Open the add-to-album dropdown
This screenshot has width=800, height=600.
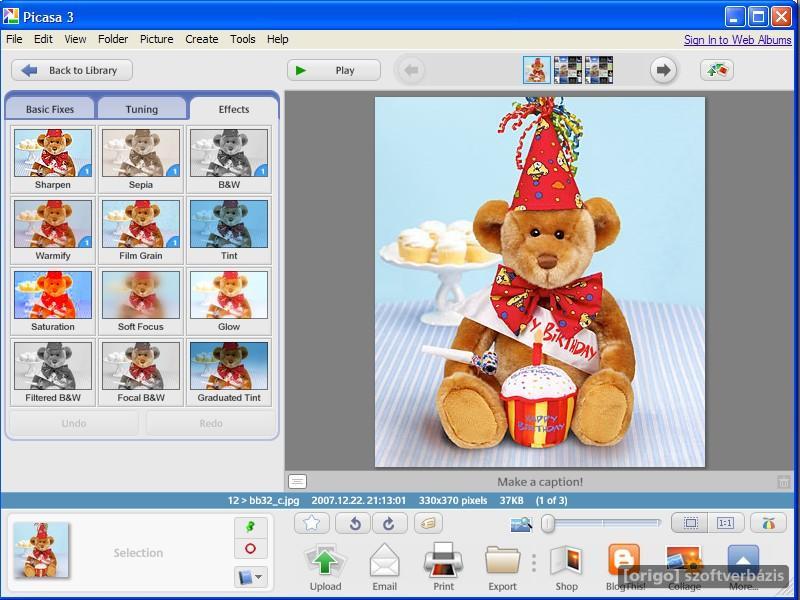251,577
